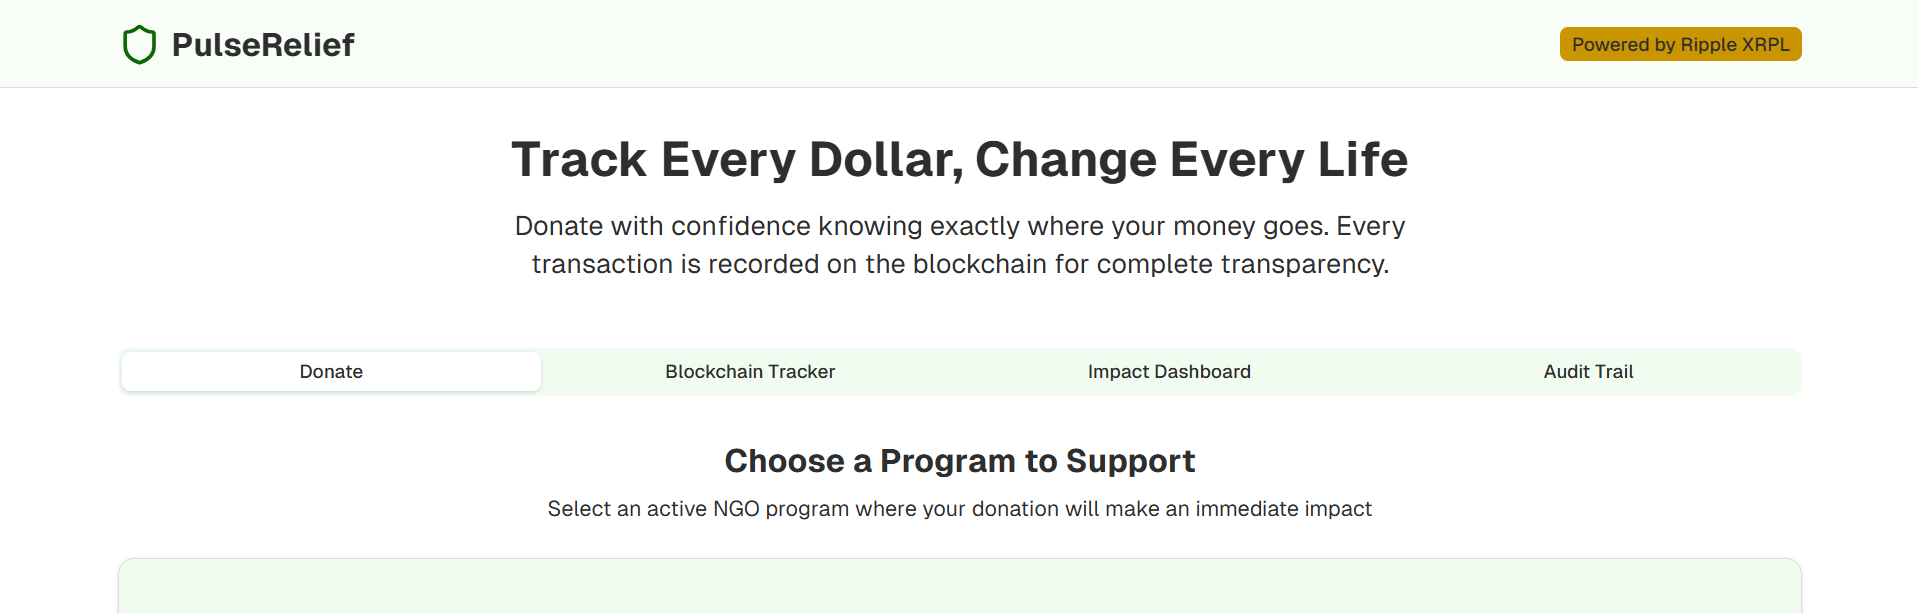Click the phrase "complete transparency"
1918x613 pixels.
click(1243, 265)
